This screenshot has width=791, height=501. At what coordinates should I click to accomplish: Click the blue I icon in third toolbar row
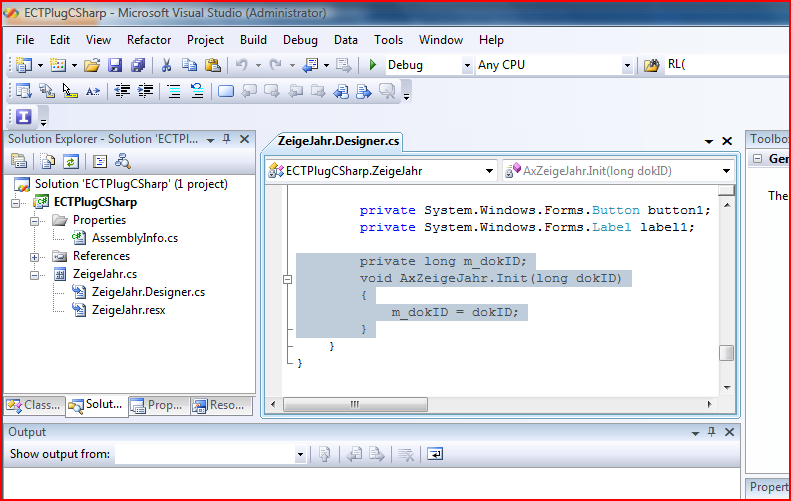[x=24, y=117]
